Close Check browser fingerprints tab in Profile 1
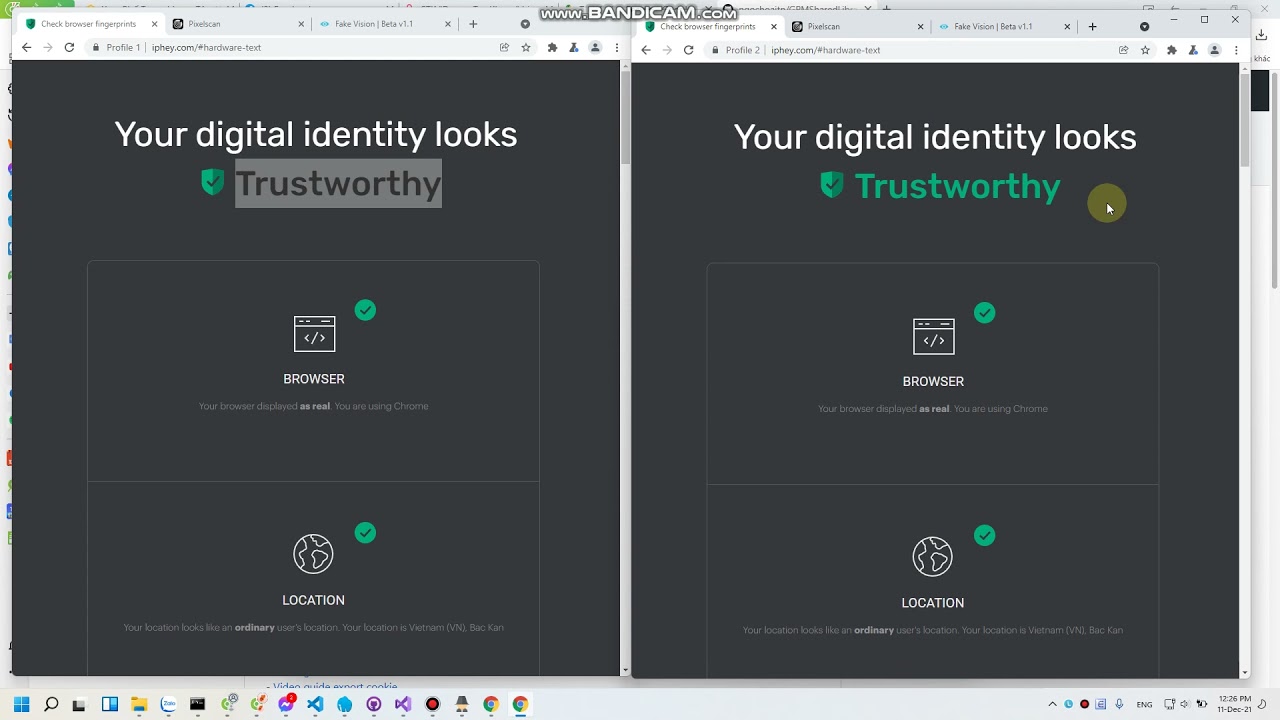 tap(154, 24)
